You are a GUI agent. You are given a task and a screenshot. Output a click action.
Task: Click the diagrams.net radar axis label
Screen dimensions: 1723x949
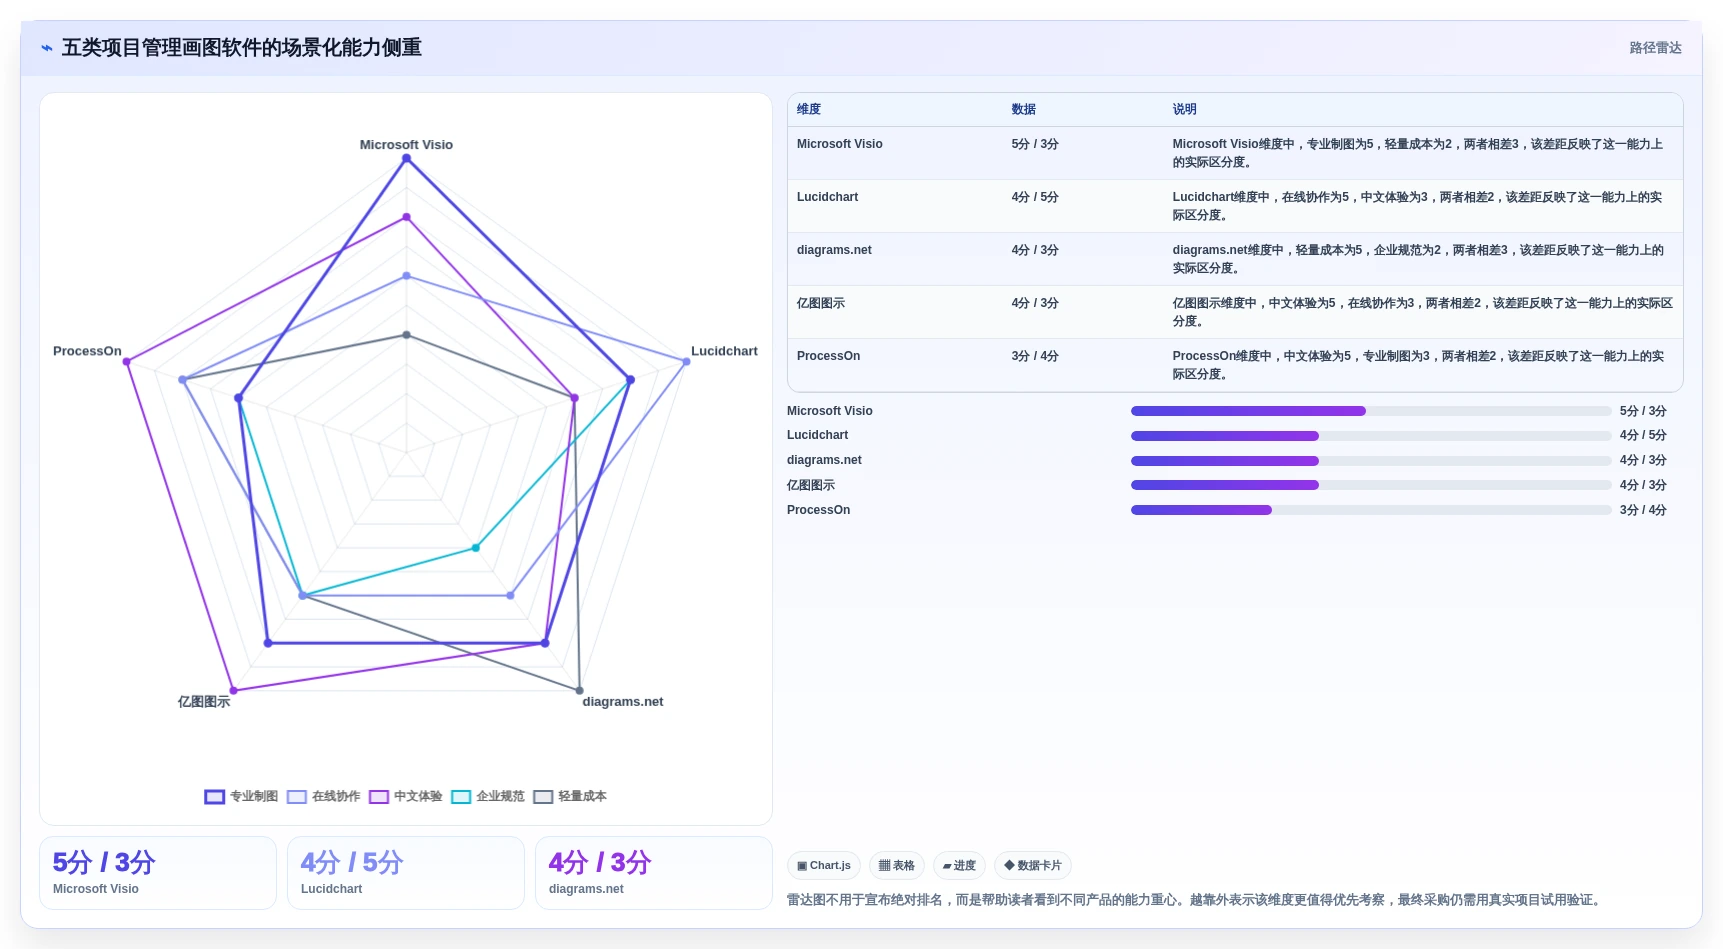pyautogui.click(x=622, y=702)
